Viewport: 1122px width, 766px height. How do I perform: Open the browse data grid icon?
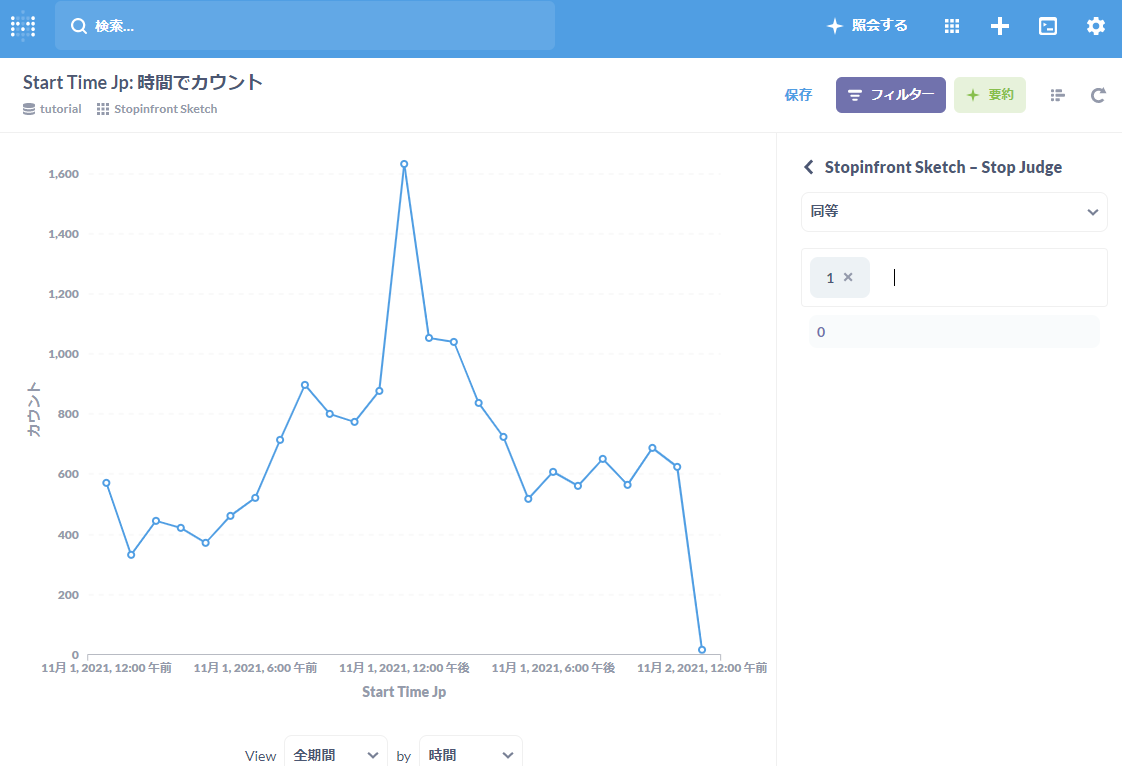(x=951, y=27)
